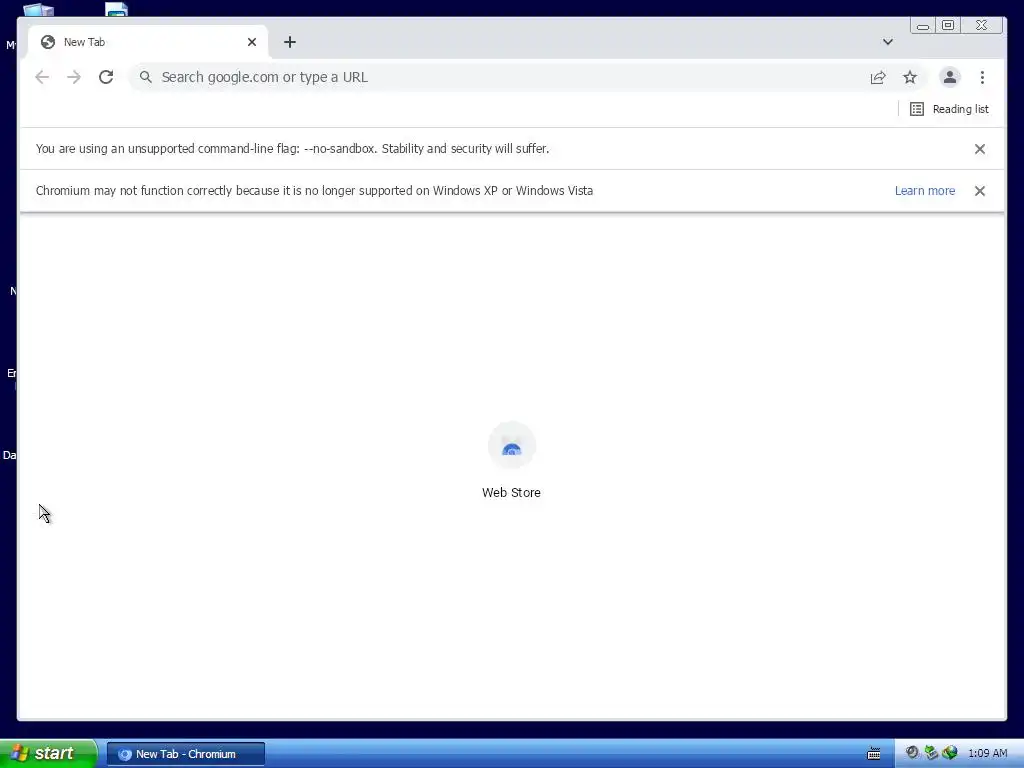Click the magnifier icon in the address bar
The width and height of the screenshot is (1024, 768).
(146, 77)
